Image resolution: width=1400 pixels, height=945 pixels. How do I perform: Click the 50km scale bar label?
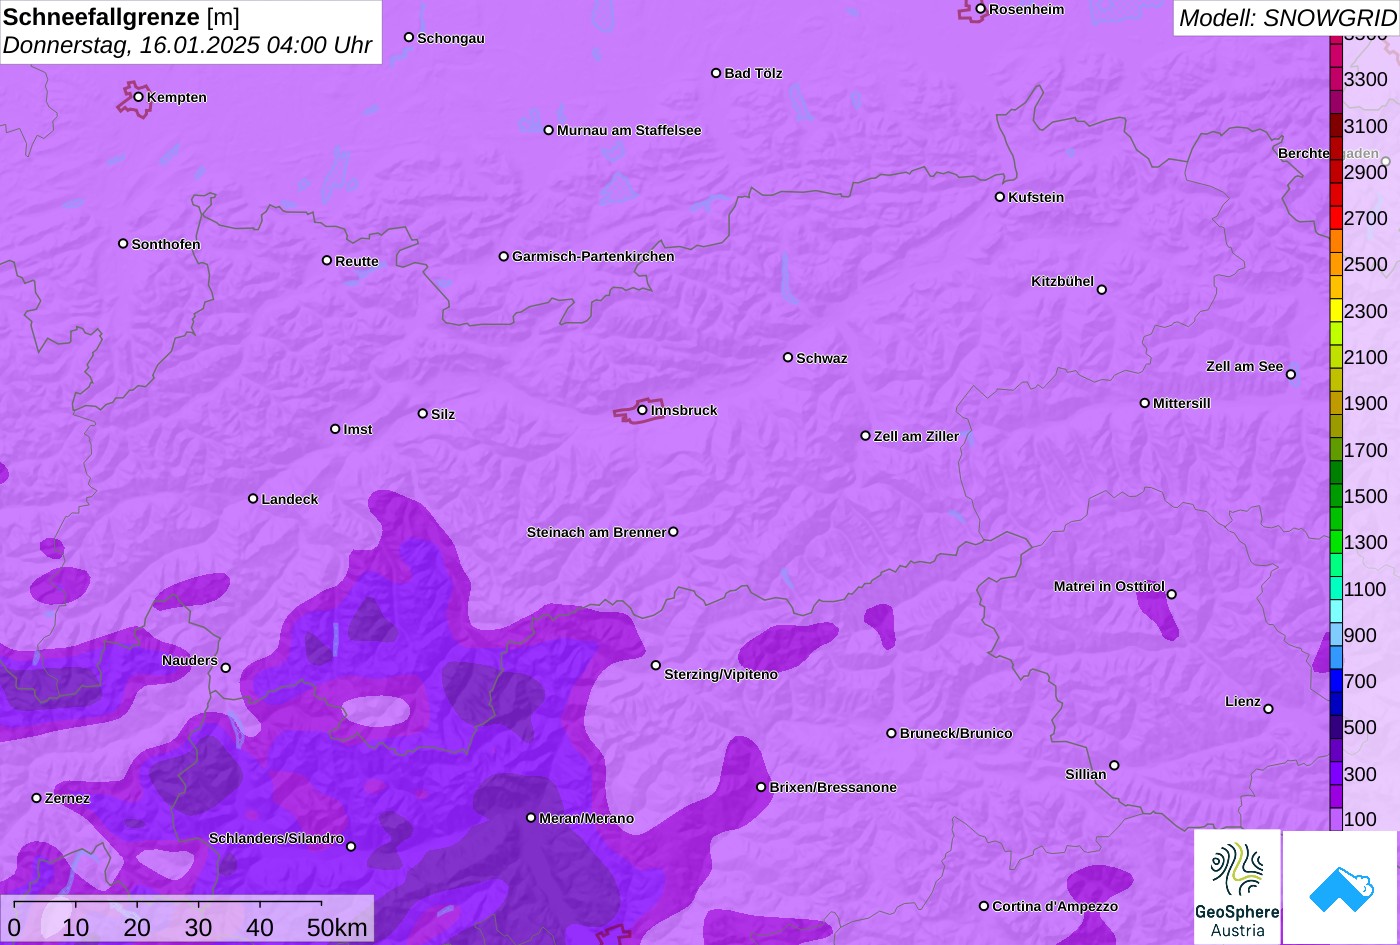pos(337,927)
